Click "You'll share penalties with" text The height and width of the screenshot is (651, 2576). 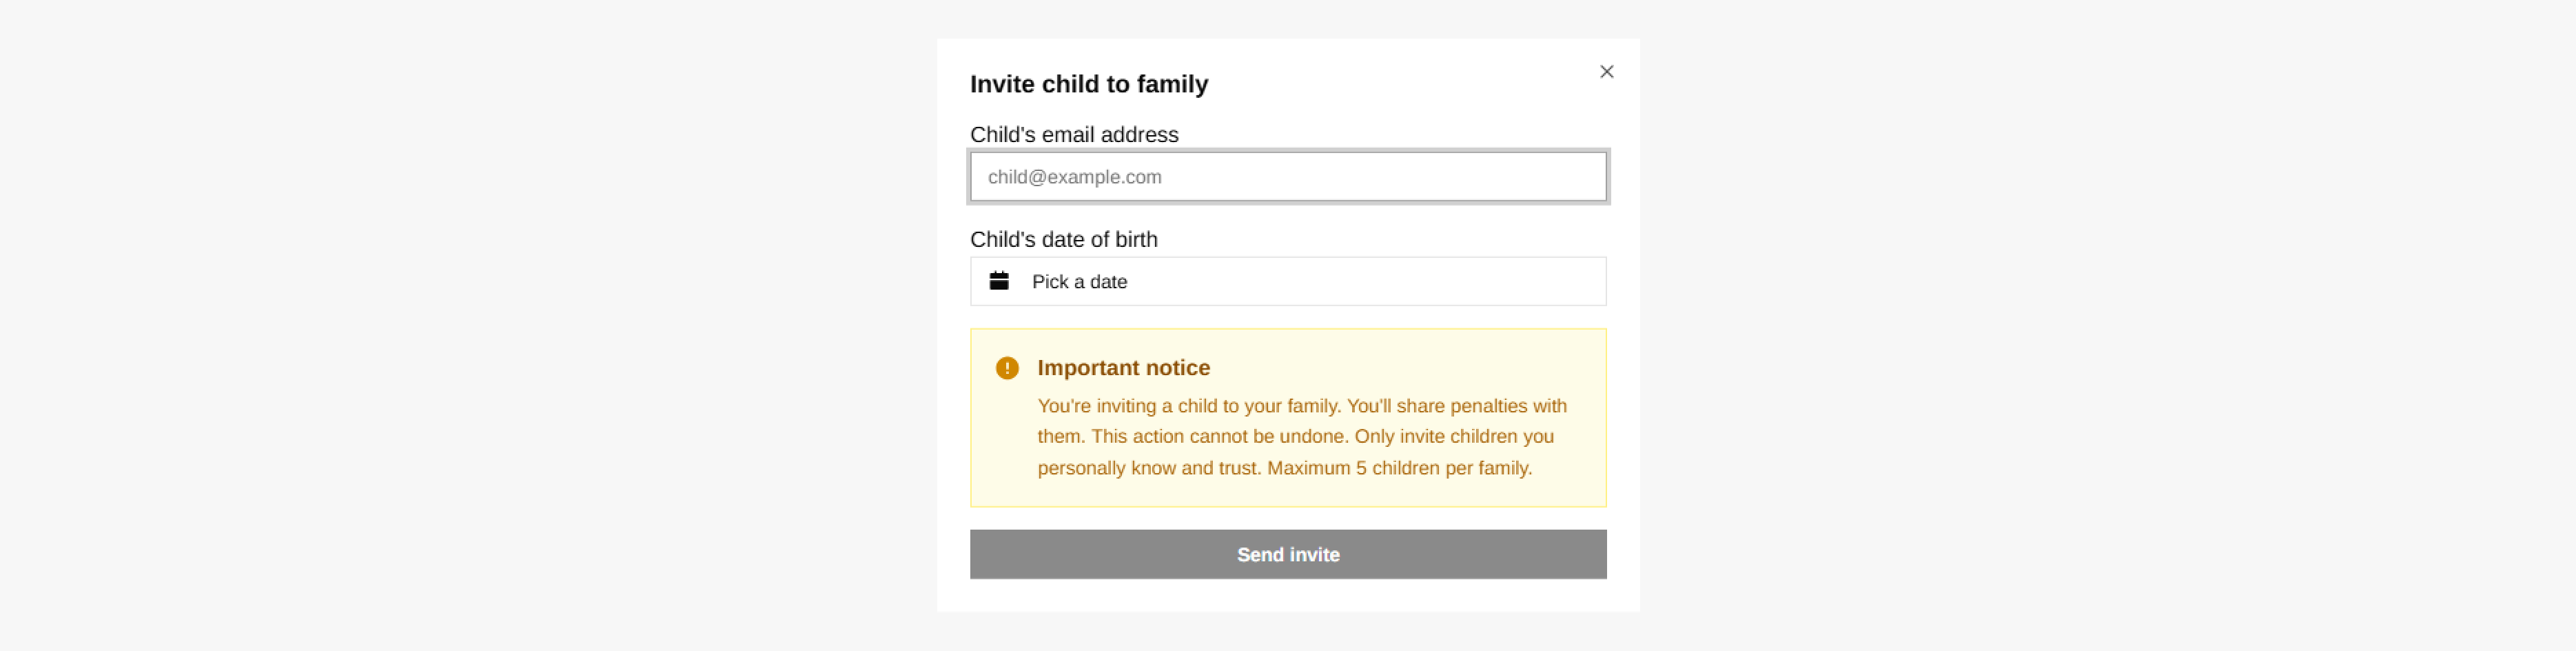pos(1456,406)
